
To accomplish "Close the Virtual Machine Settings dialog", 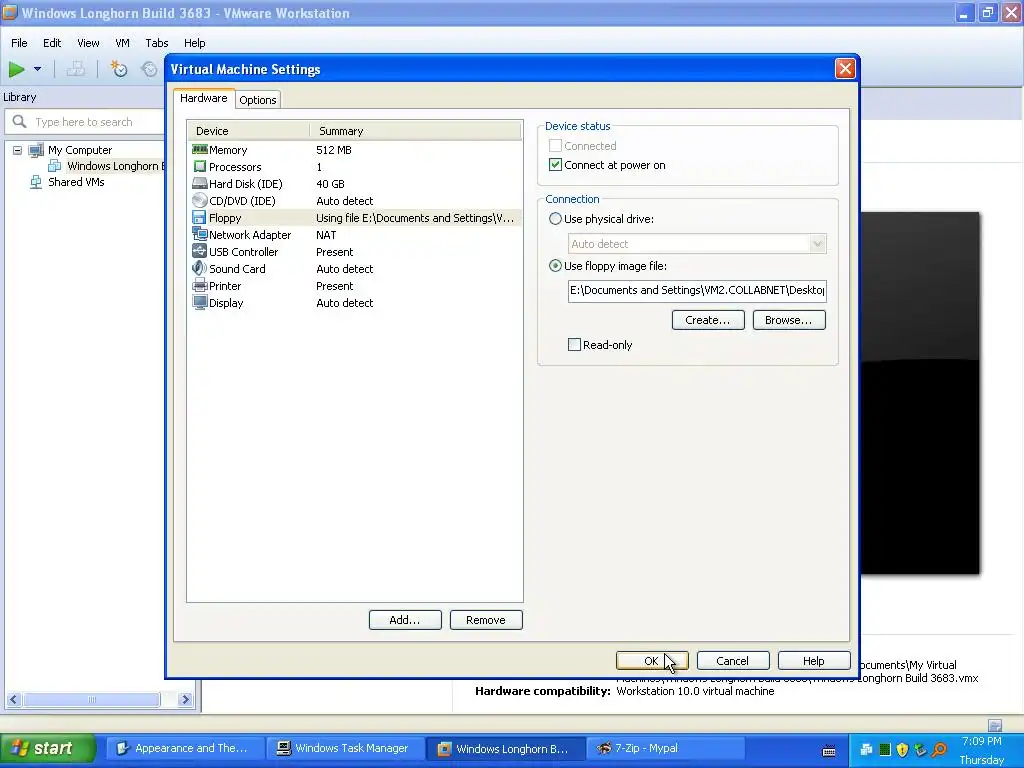I will 845,69.
